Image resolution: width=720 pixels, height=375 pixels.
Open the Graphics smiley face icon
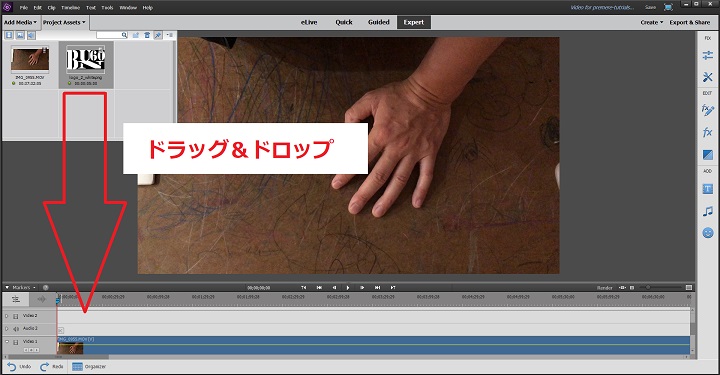coord(707,233)
